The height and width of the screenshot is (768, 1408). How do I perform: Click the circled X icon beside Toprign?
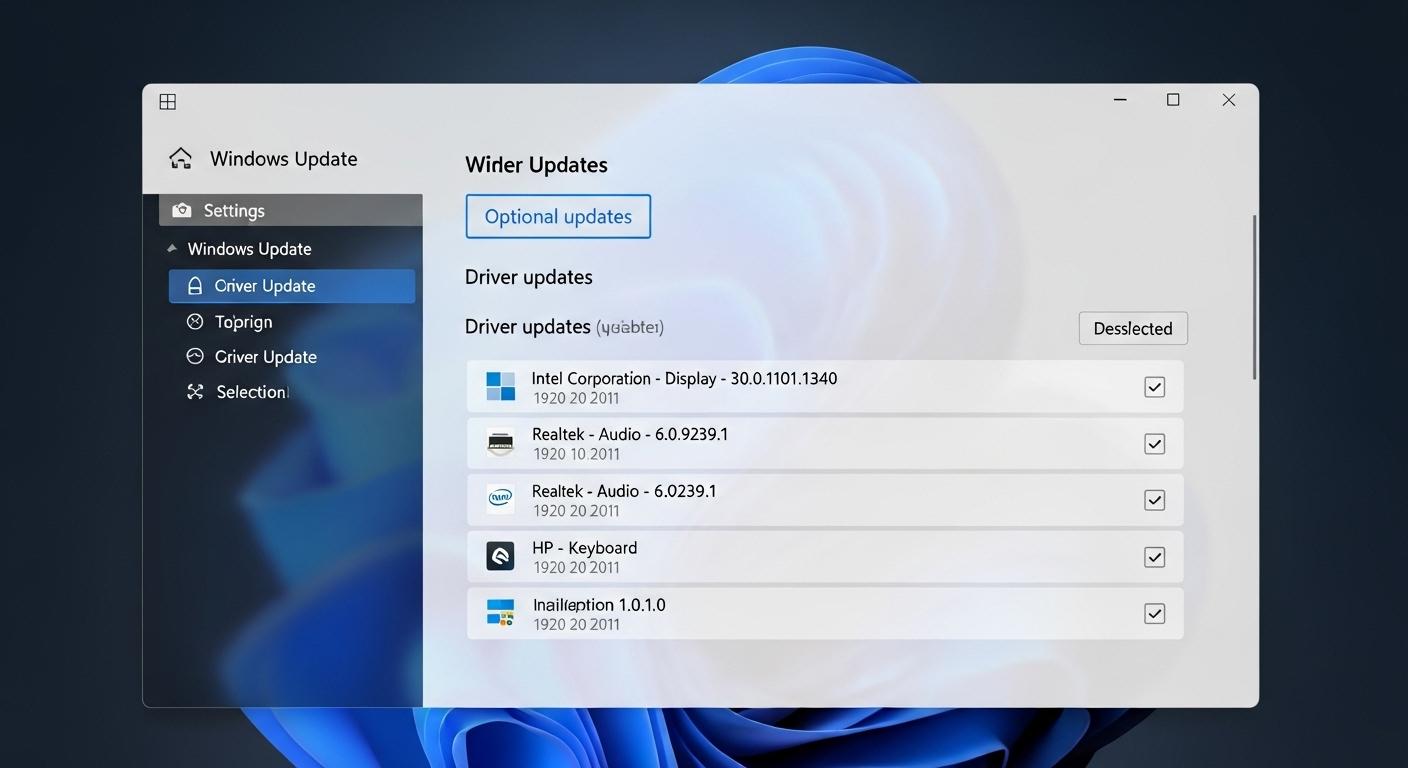pyautogui.click(x=194, y=321)
